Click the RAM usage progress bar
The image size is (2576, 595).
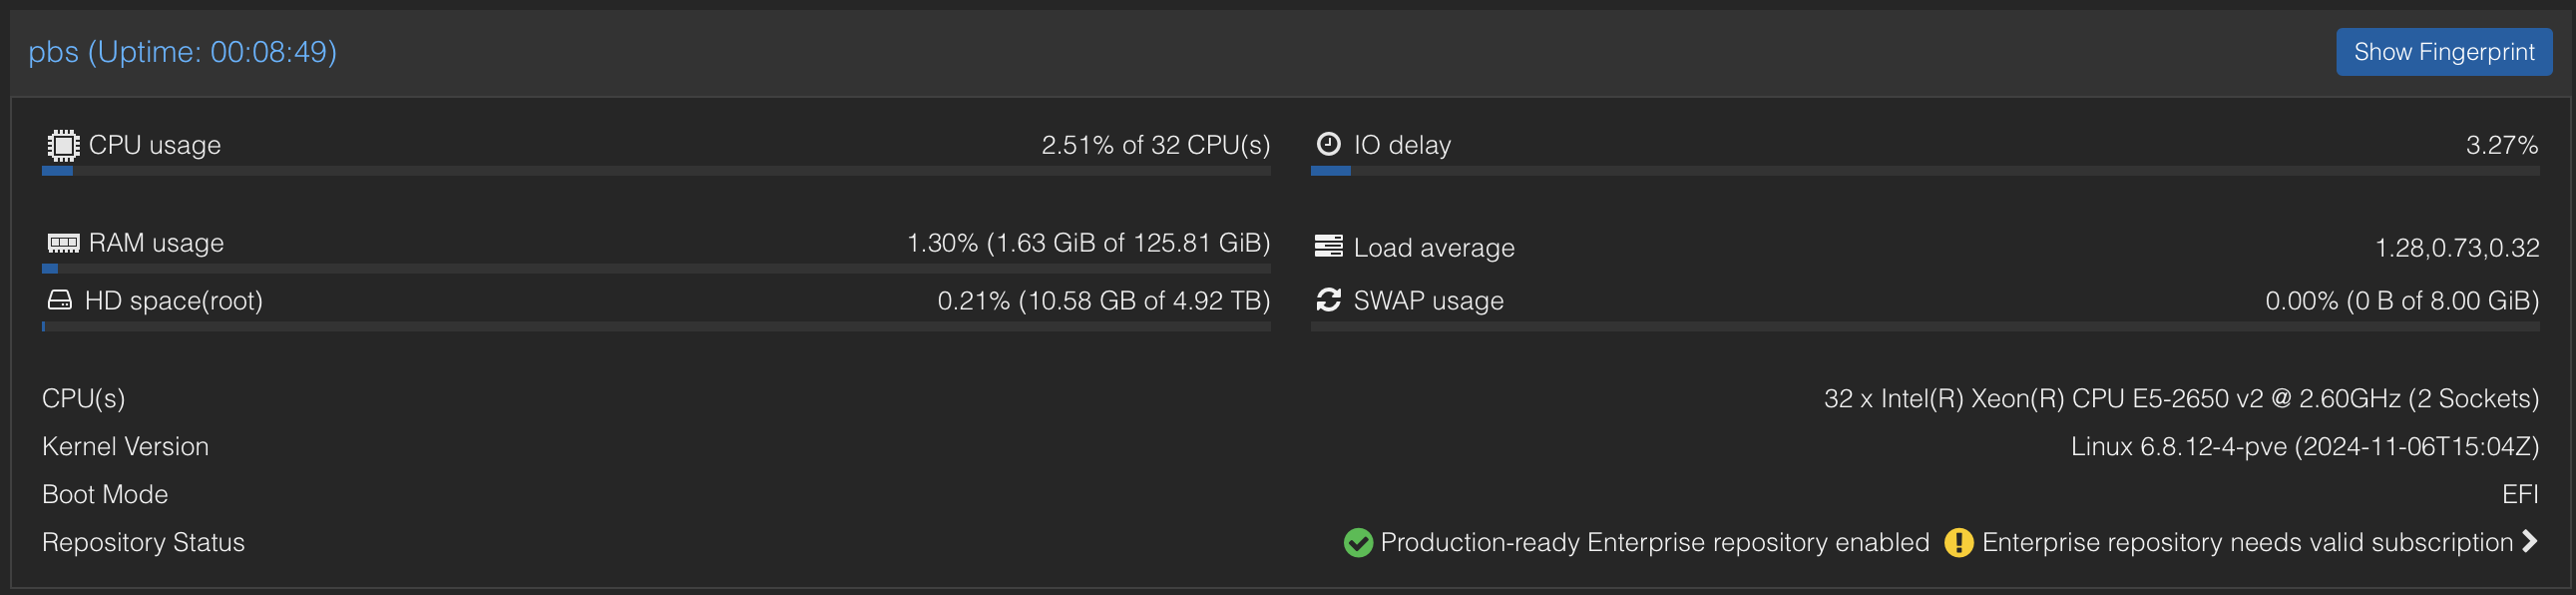click(656, 269)
